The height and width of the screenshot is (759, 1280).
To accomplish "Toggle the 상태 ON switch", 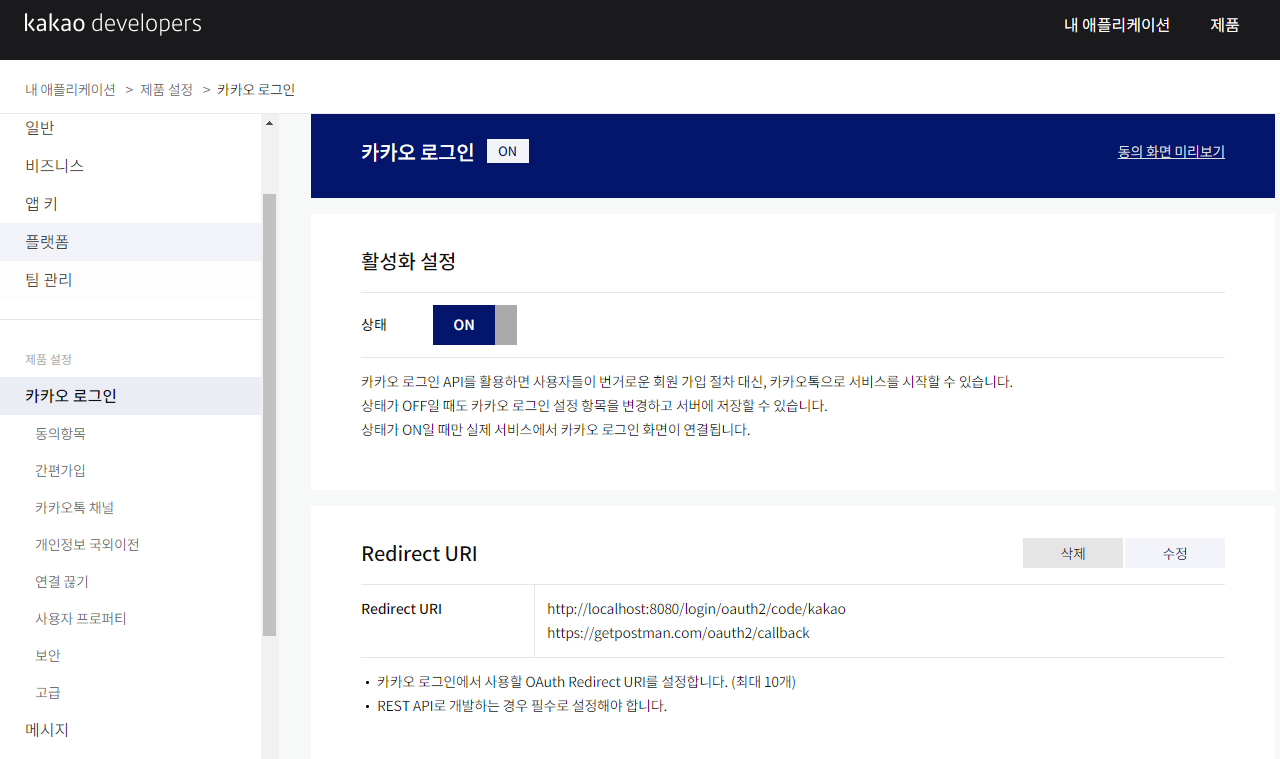I will point(475,325).
